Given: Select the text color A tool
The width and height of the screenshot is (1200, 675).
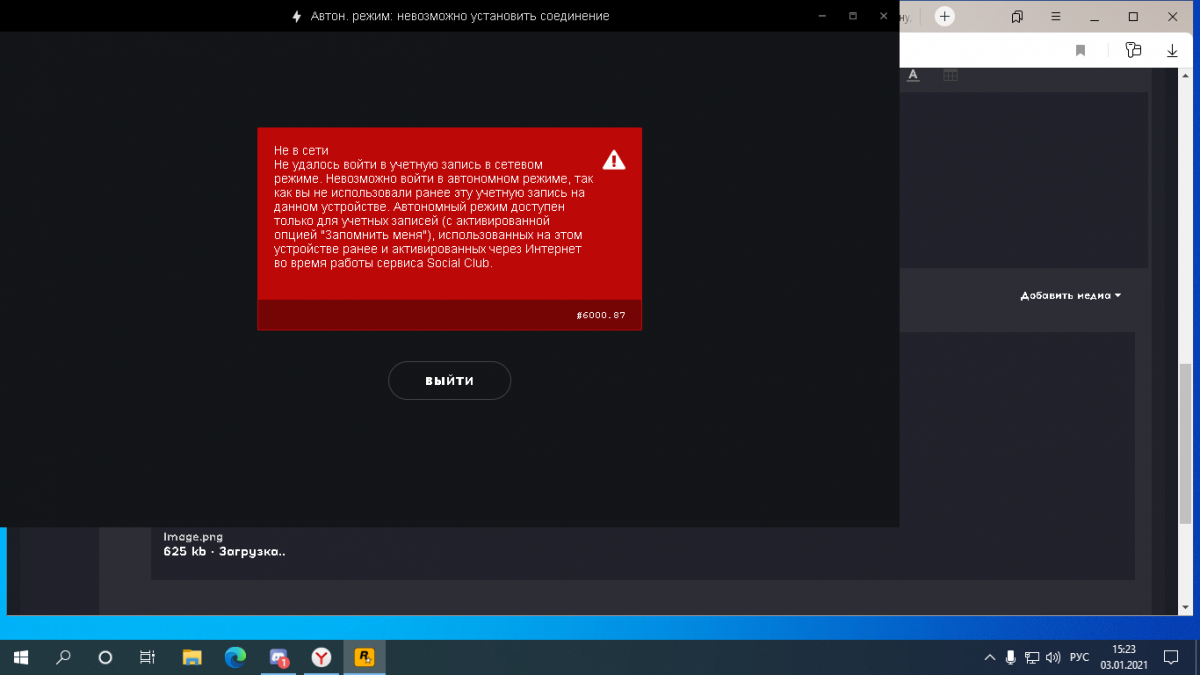Looking at the screenshot, I should pos(913,75).
